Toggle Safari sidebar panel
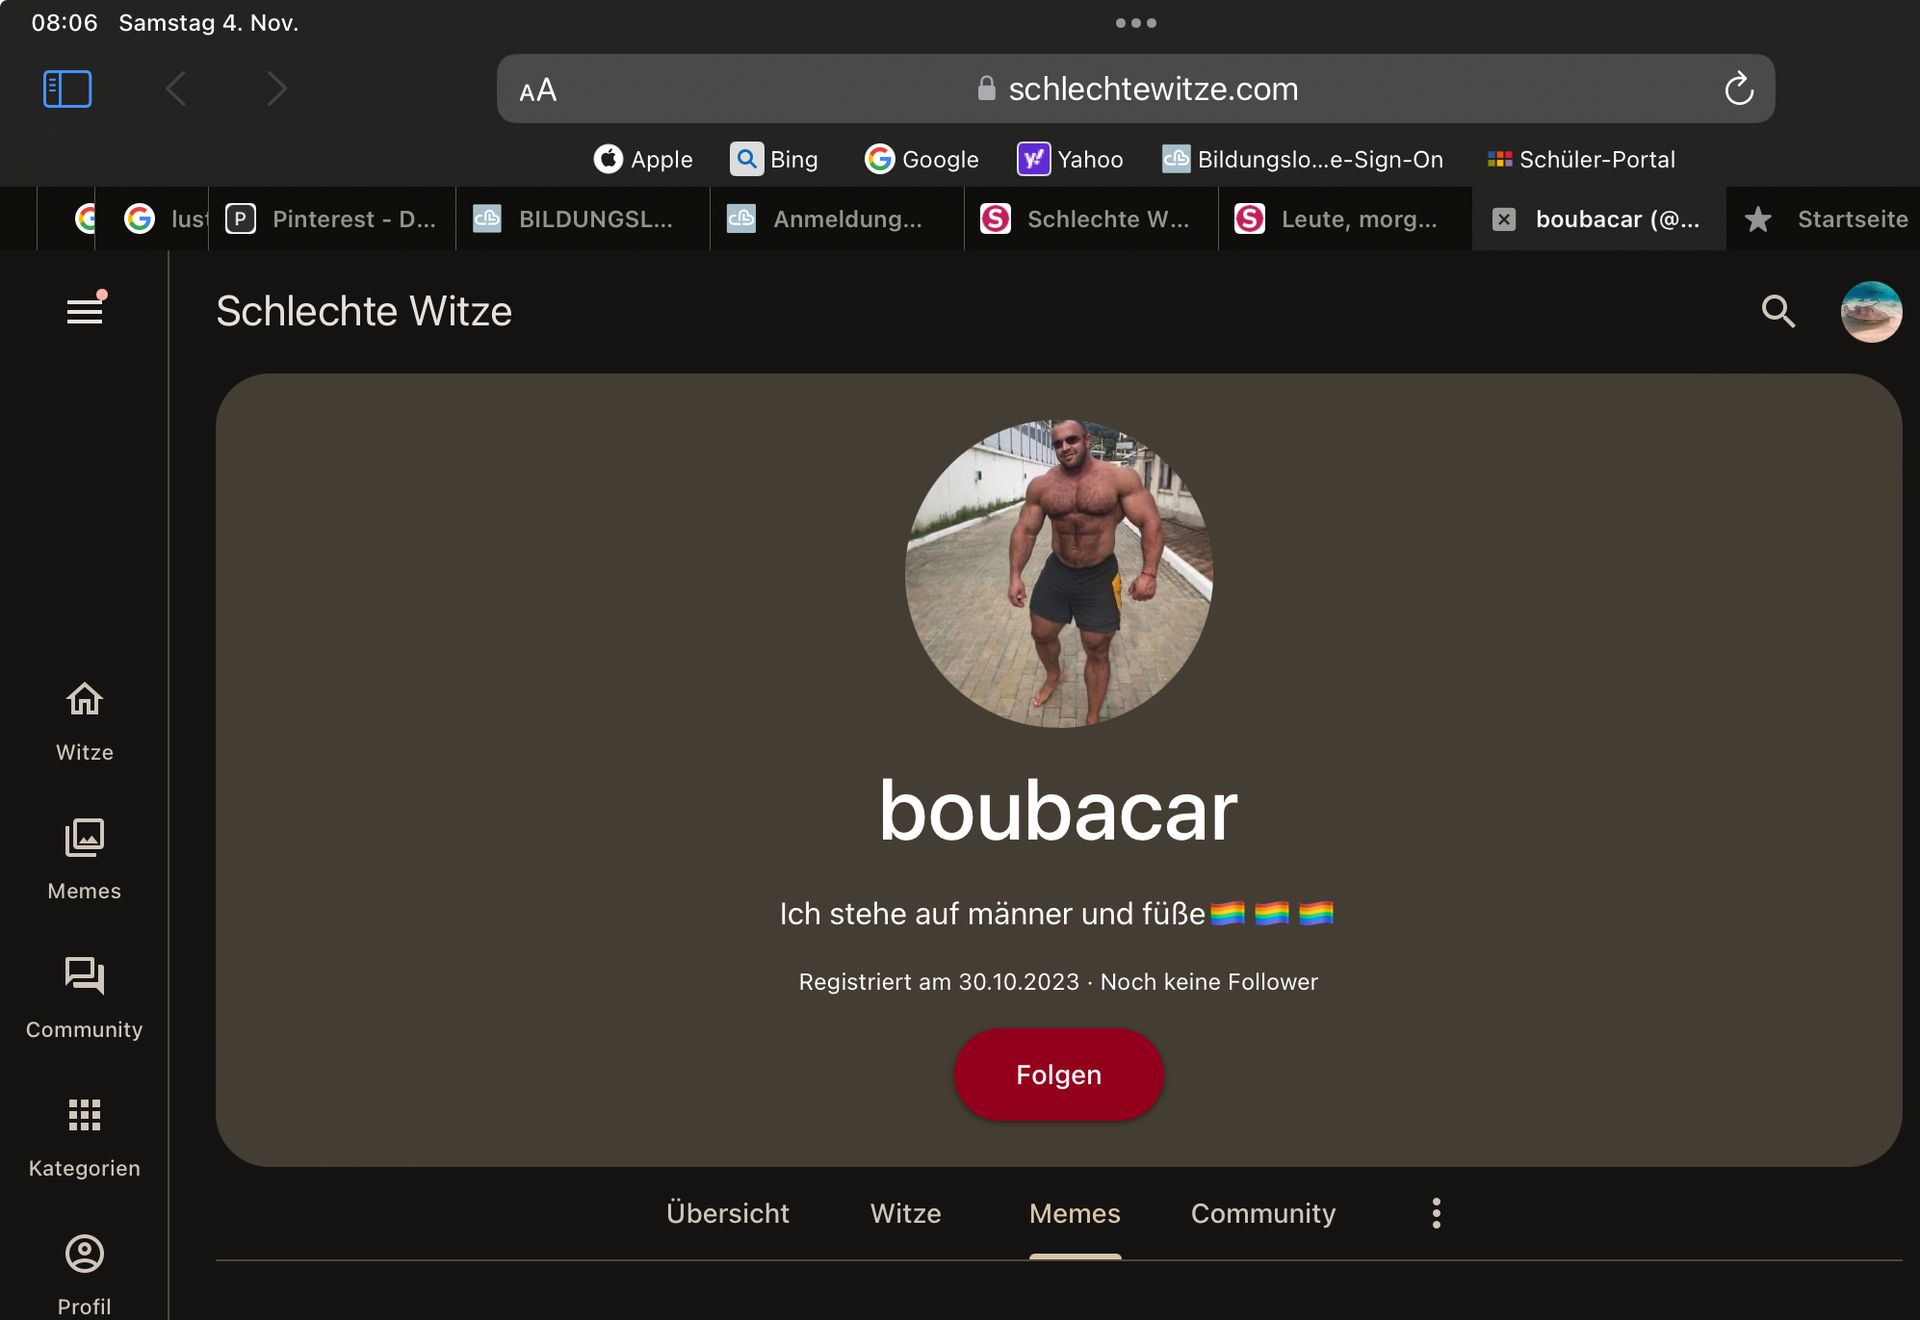The image size is (1920, 1320). pos(68,89)
